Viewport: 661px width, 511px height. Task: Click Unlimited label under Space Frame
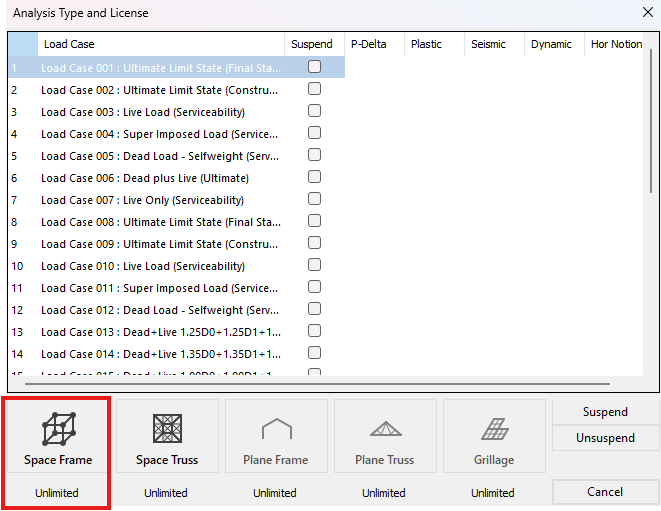(x=57, y=492)
